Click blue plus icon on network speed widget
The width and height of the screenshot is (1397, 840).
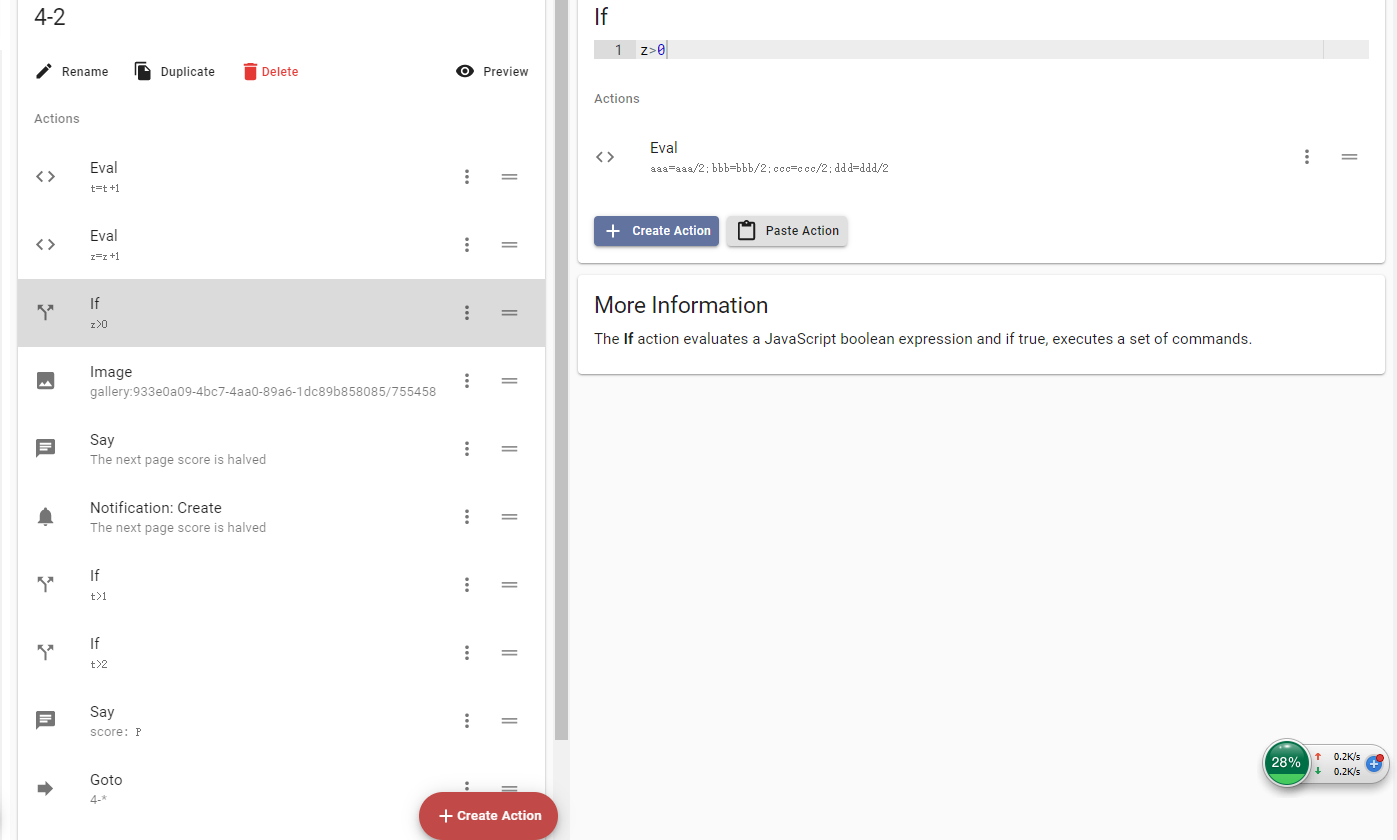coord(1375,763)
